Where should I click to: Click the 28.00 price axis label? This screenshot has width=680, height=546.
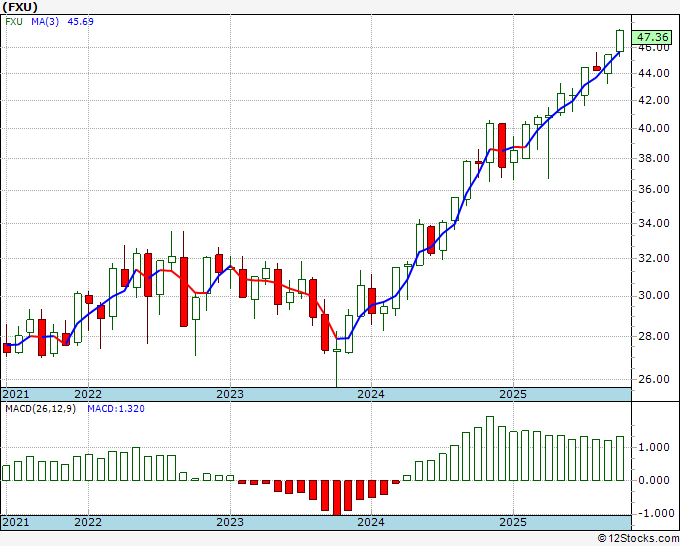654,336
